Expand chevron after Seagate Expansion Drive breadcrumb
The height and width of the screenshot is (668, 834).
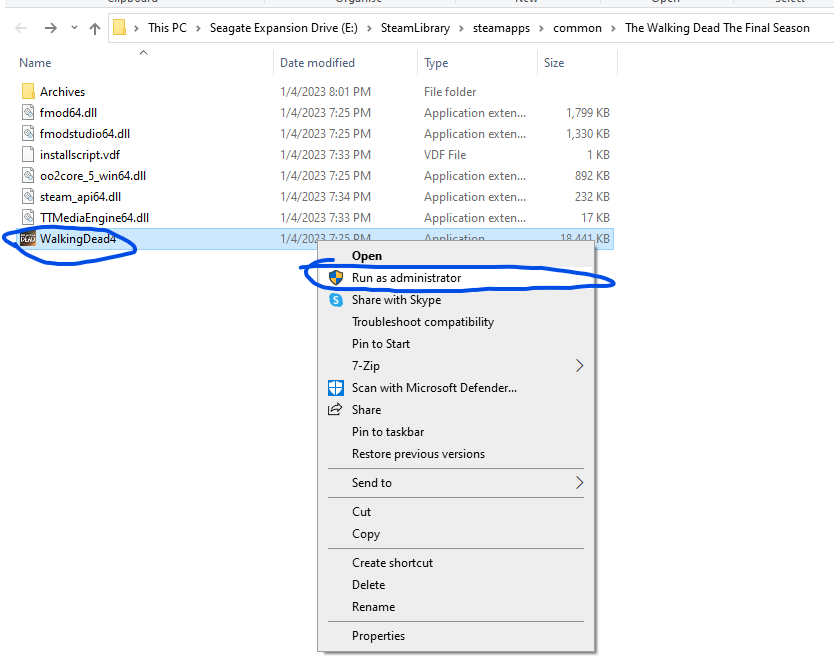click(x=369, y=28)
